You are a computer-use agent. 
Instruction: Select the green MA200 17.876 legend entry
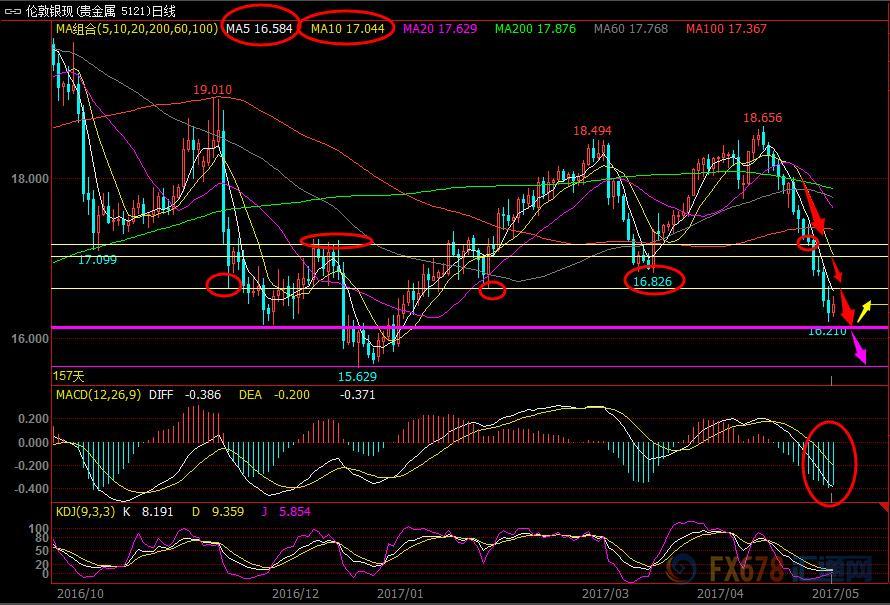[x=535, y=29]
